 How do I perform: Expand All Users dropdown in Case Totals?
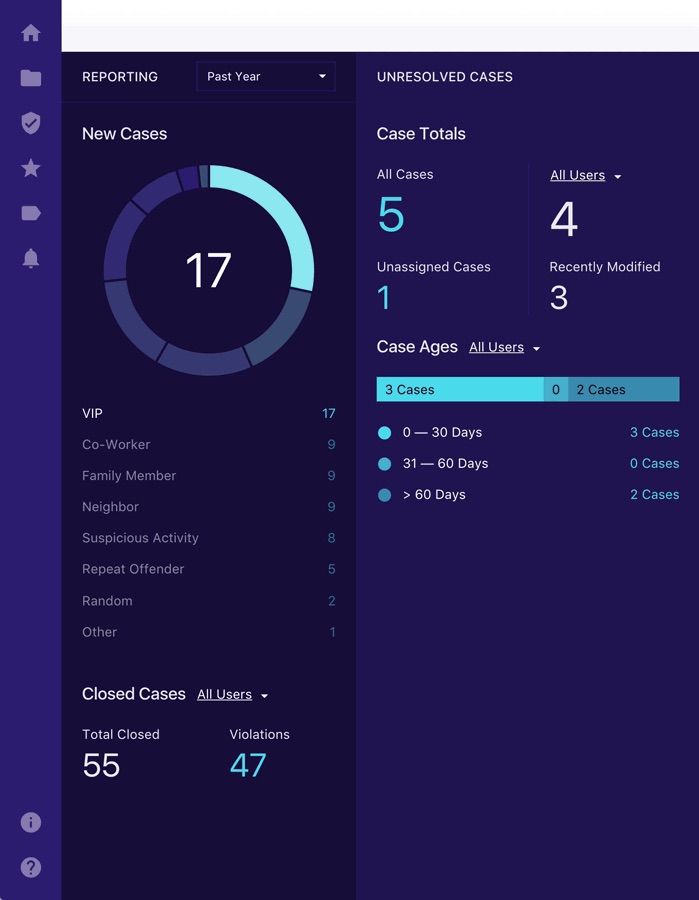(x=585, y=176)
